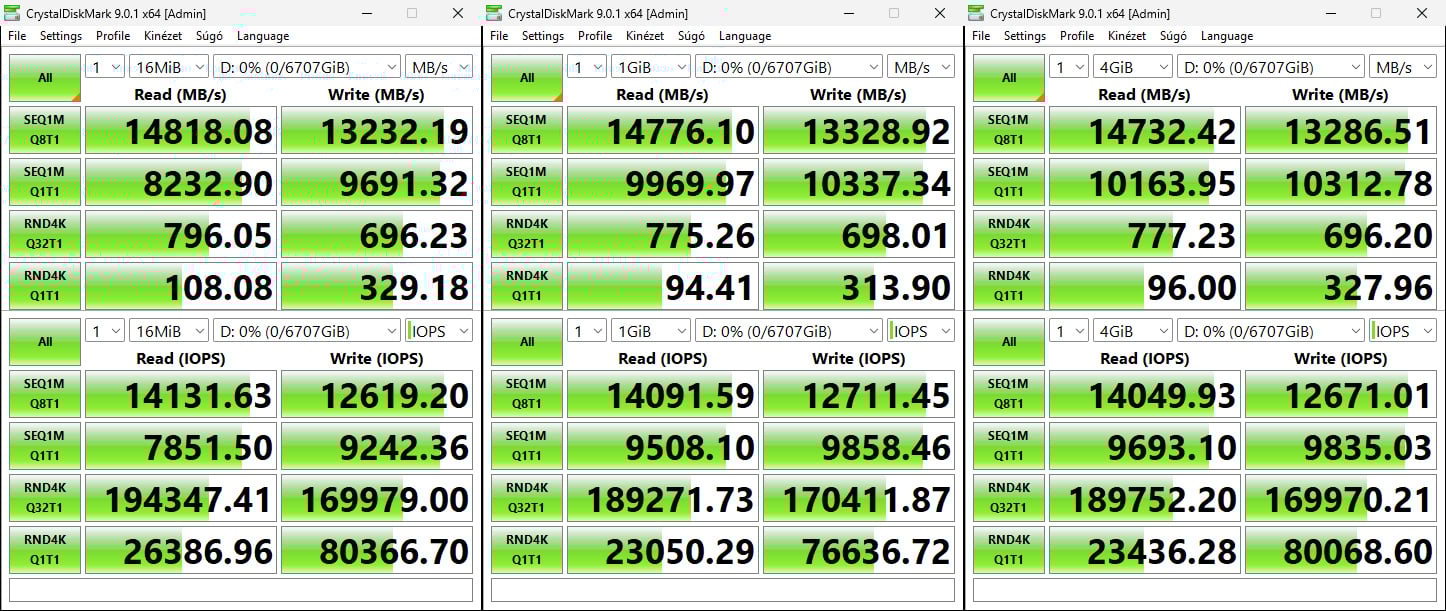Run All tests in 16MiB MB/s panel
The width and height of the screenshot is (1446, 611).
point(45,78)
